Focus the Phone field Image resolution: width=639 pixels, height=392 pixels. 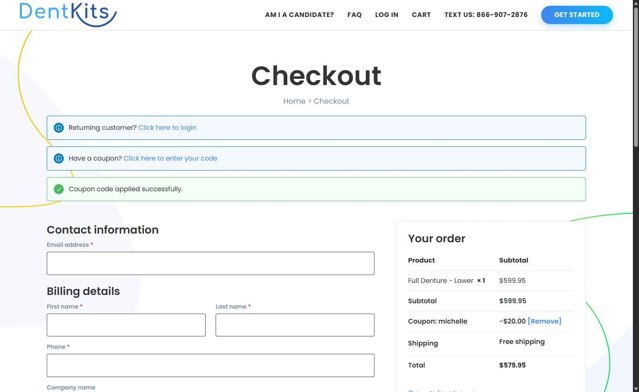(210, 365)
